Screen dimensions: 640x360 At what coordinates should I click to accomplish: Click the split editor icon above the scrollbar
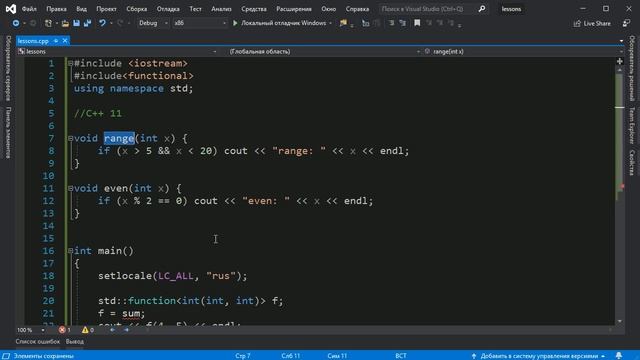pos(620,61)
